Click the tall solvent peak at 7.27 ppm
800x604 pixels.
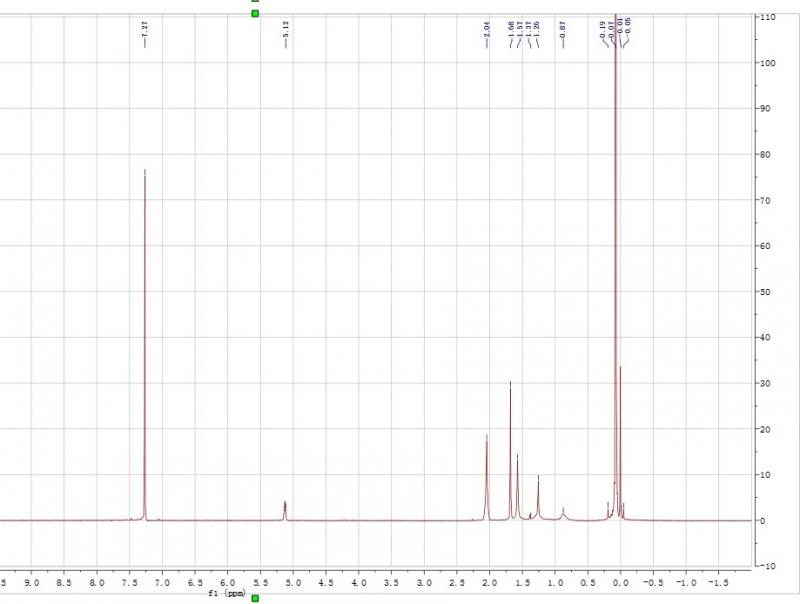click(145, 345)
